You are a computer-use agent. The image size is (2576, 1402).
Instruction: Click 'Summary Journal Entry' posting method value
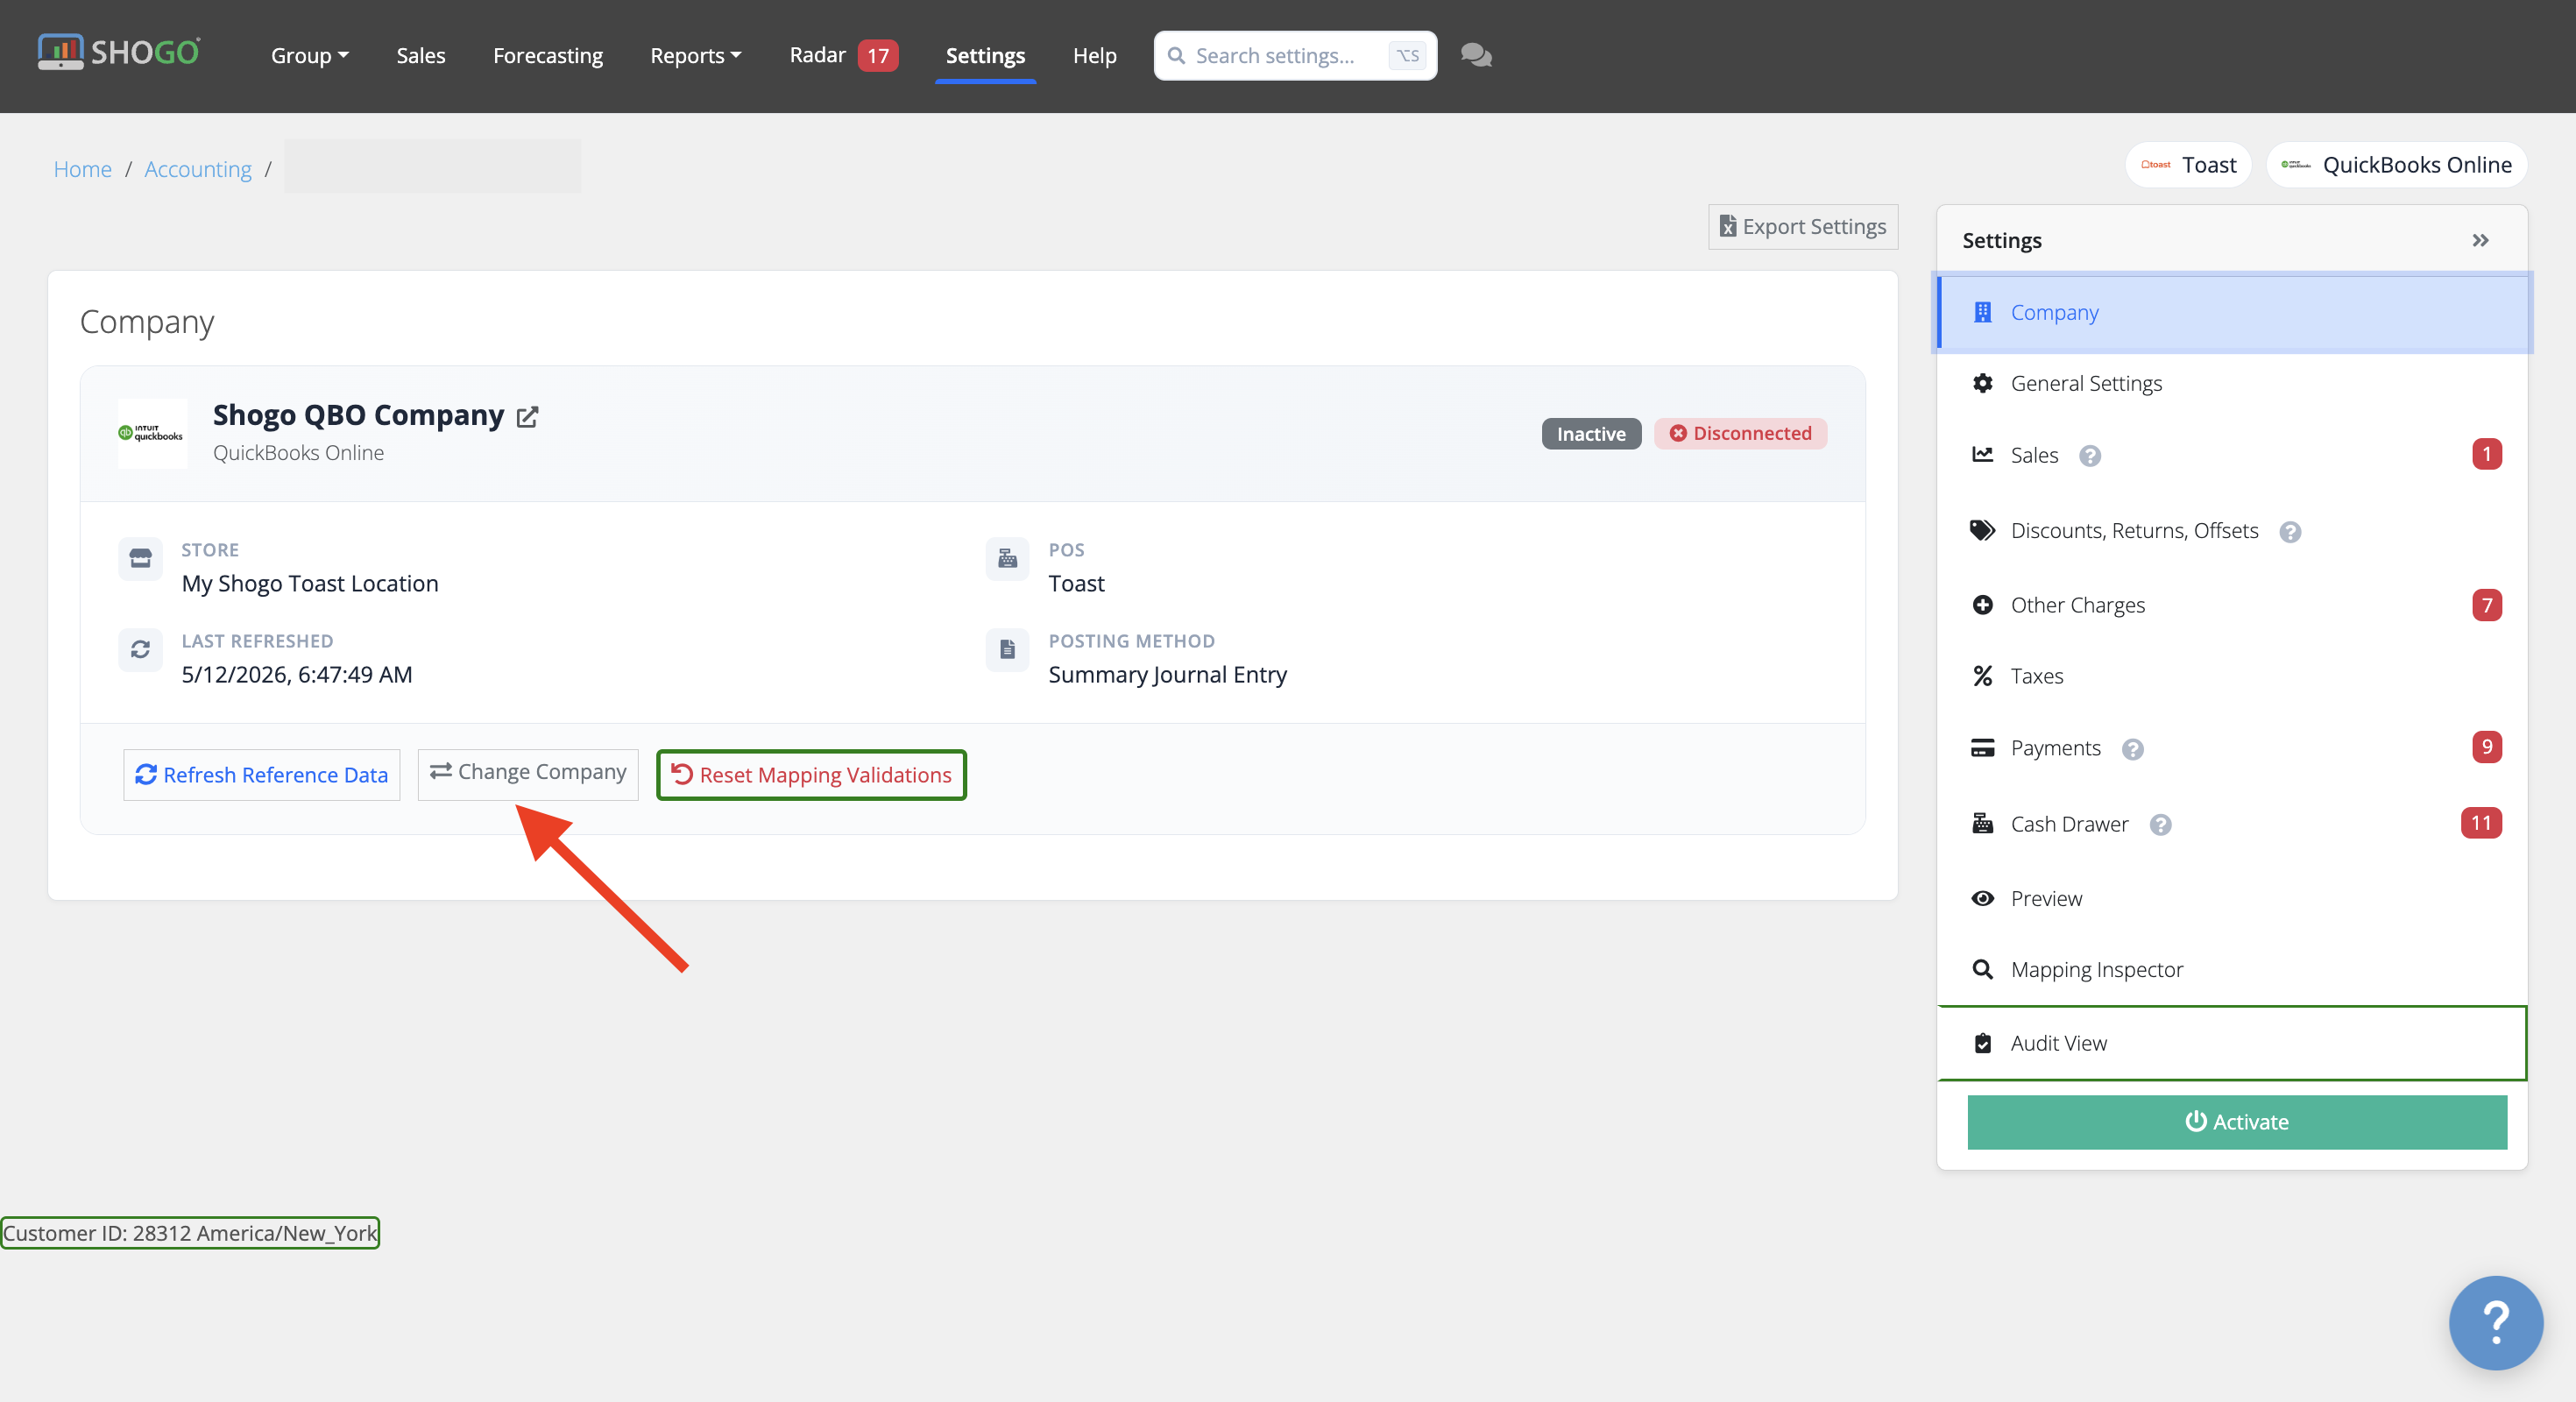coord(1167,675)
